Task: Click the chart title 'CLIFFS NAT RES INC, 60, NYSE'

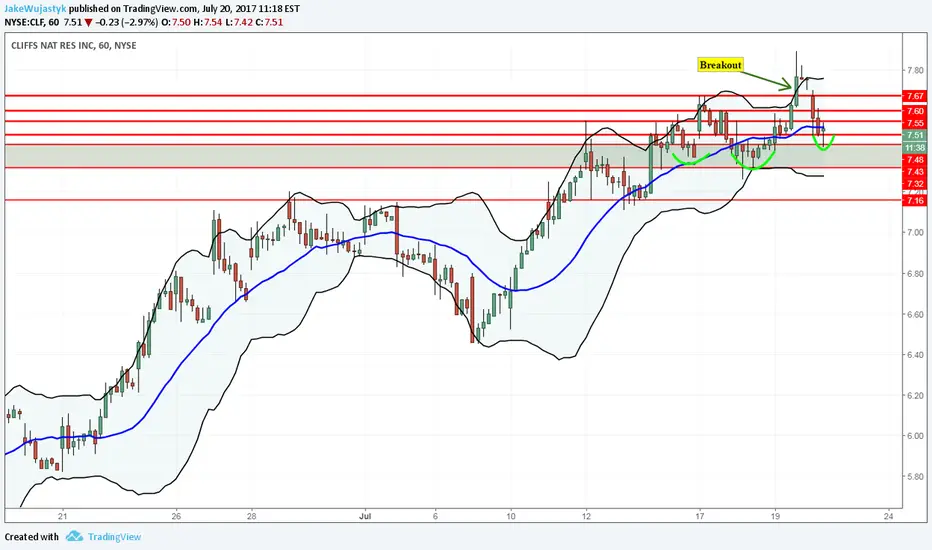Action: (74, 45)
